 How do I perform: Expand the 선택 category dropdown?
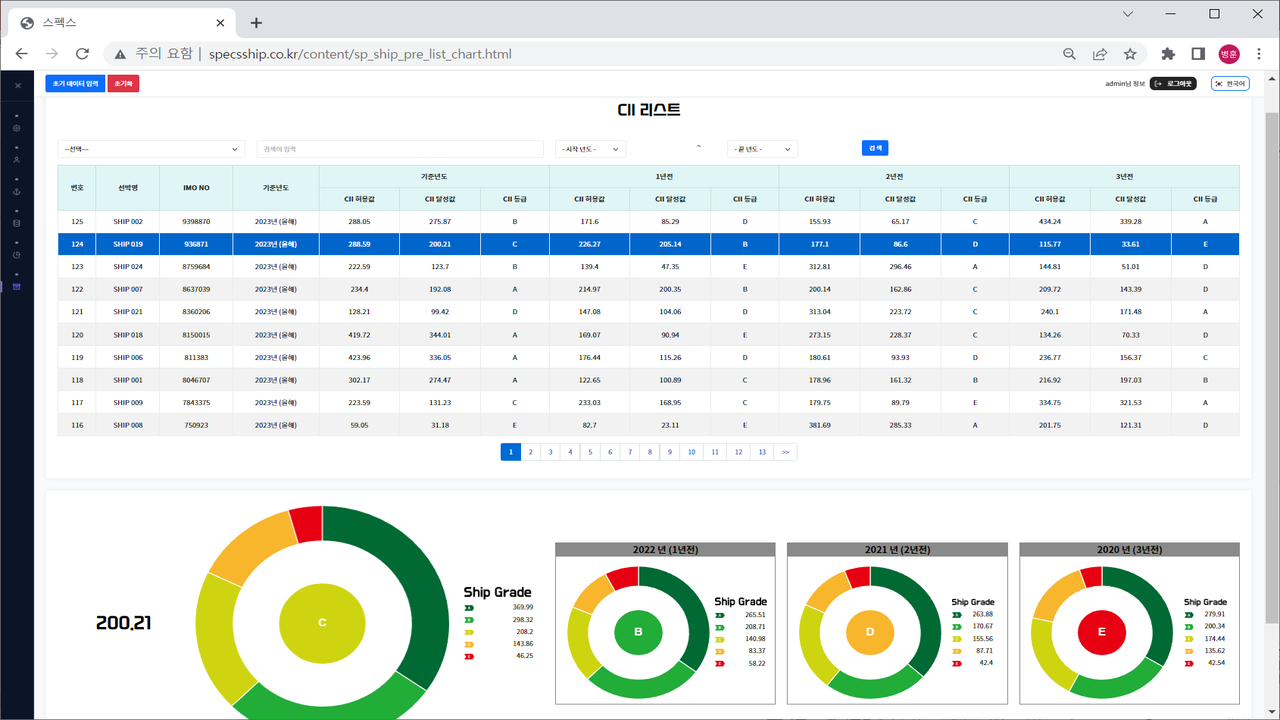pos(151,149)
